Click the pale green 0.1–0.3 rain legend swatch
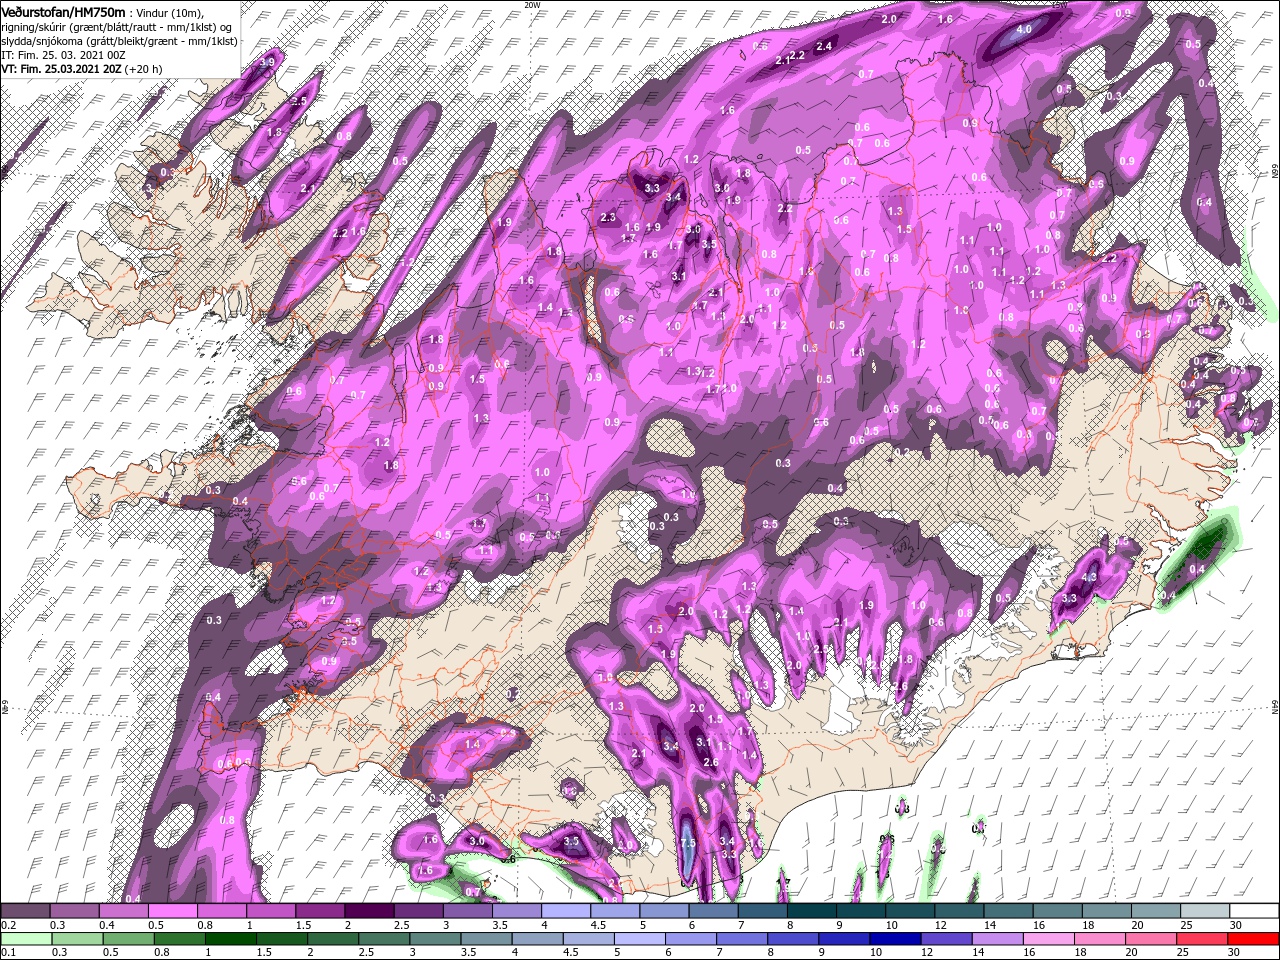The height and width of the screenshot is (960, 1280). click(25, 937)
